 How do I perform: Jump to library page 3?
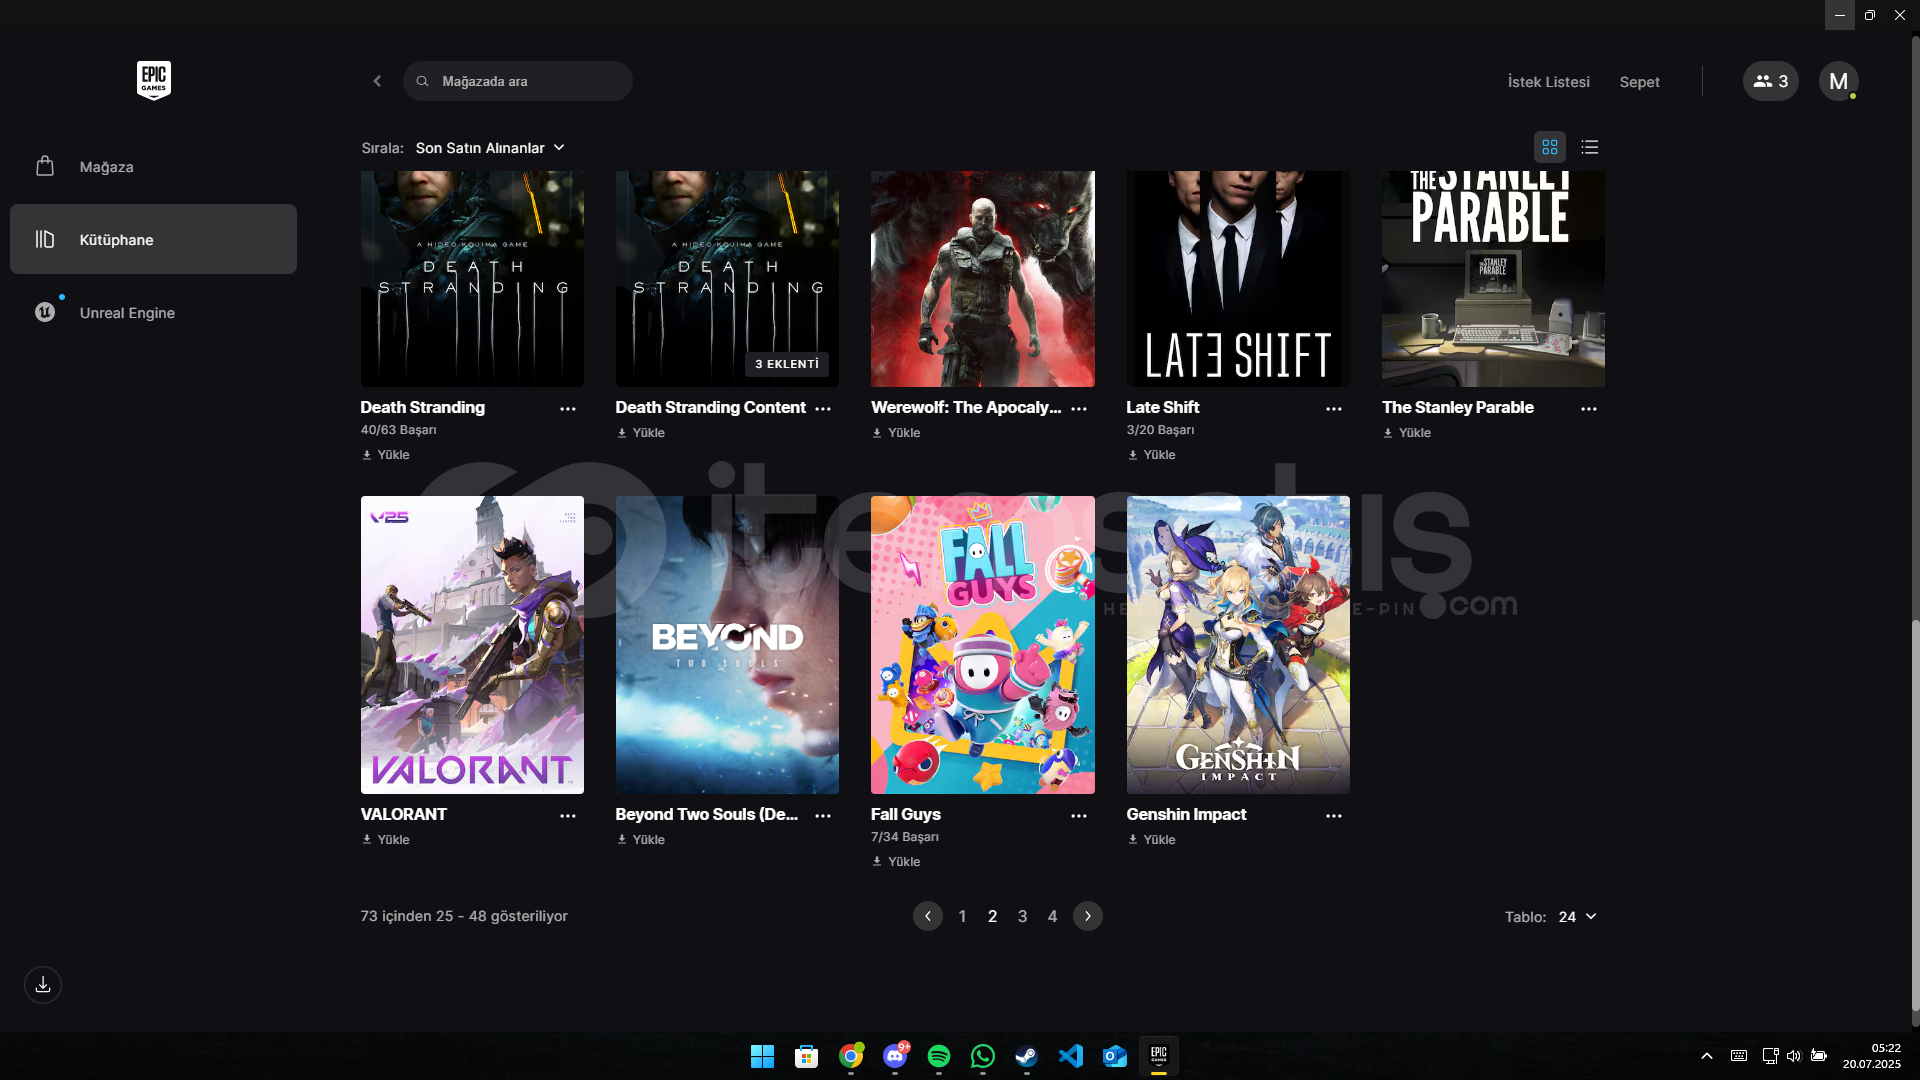[1022, 916]
